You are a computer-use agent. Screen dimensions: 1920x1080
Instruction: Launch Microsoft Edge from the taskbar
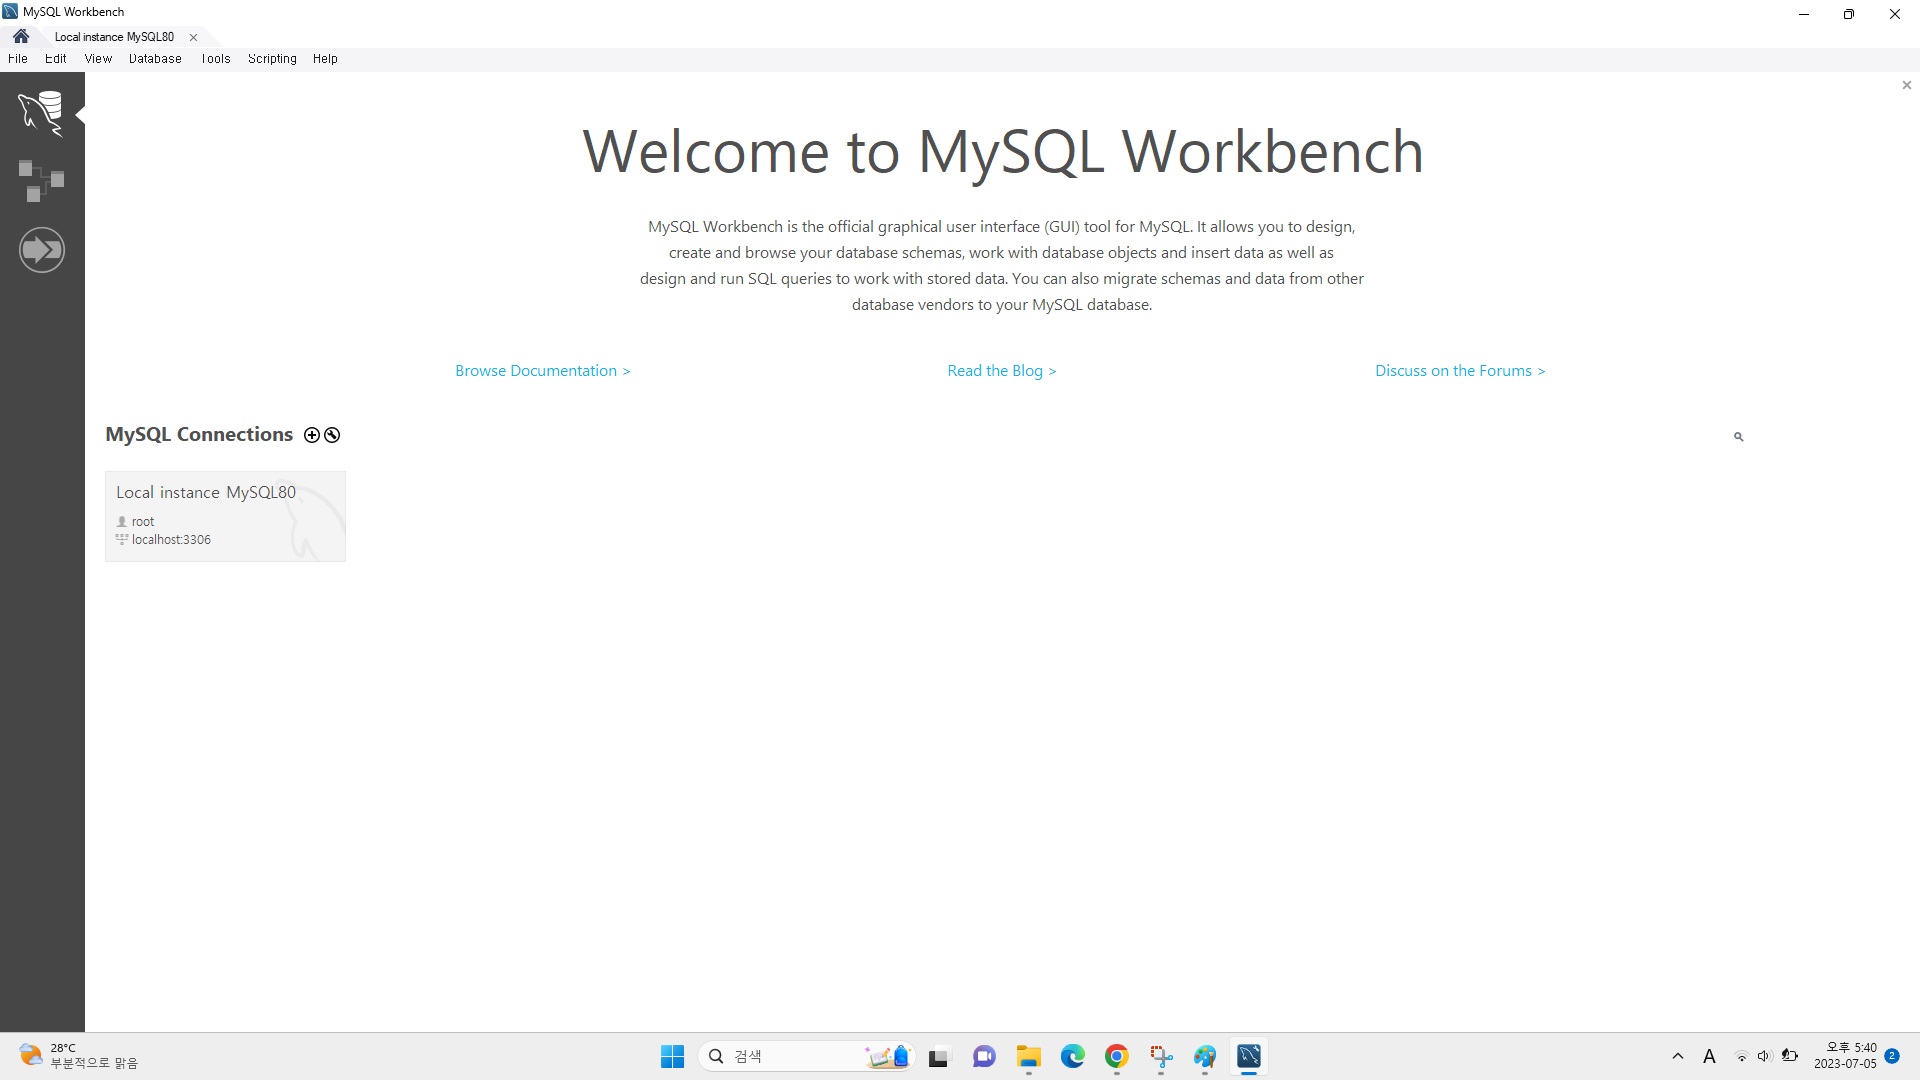tap(1073, 1057)
